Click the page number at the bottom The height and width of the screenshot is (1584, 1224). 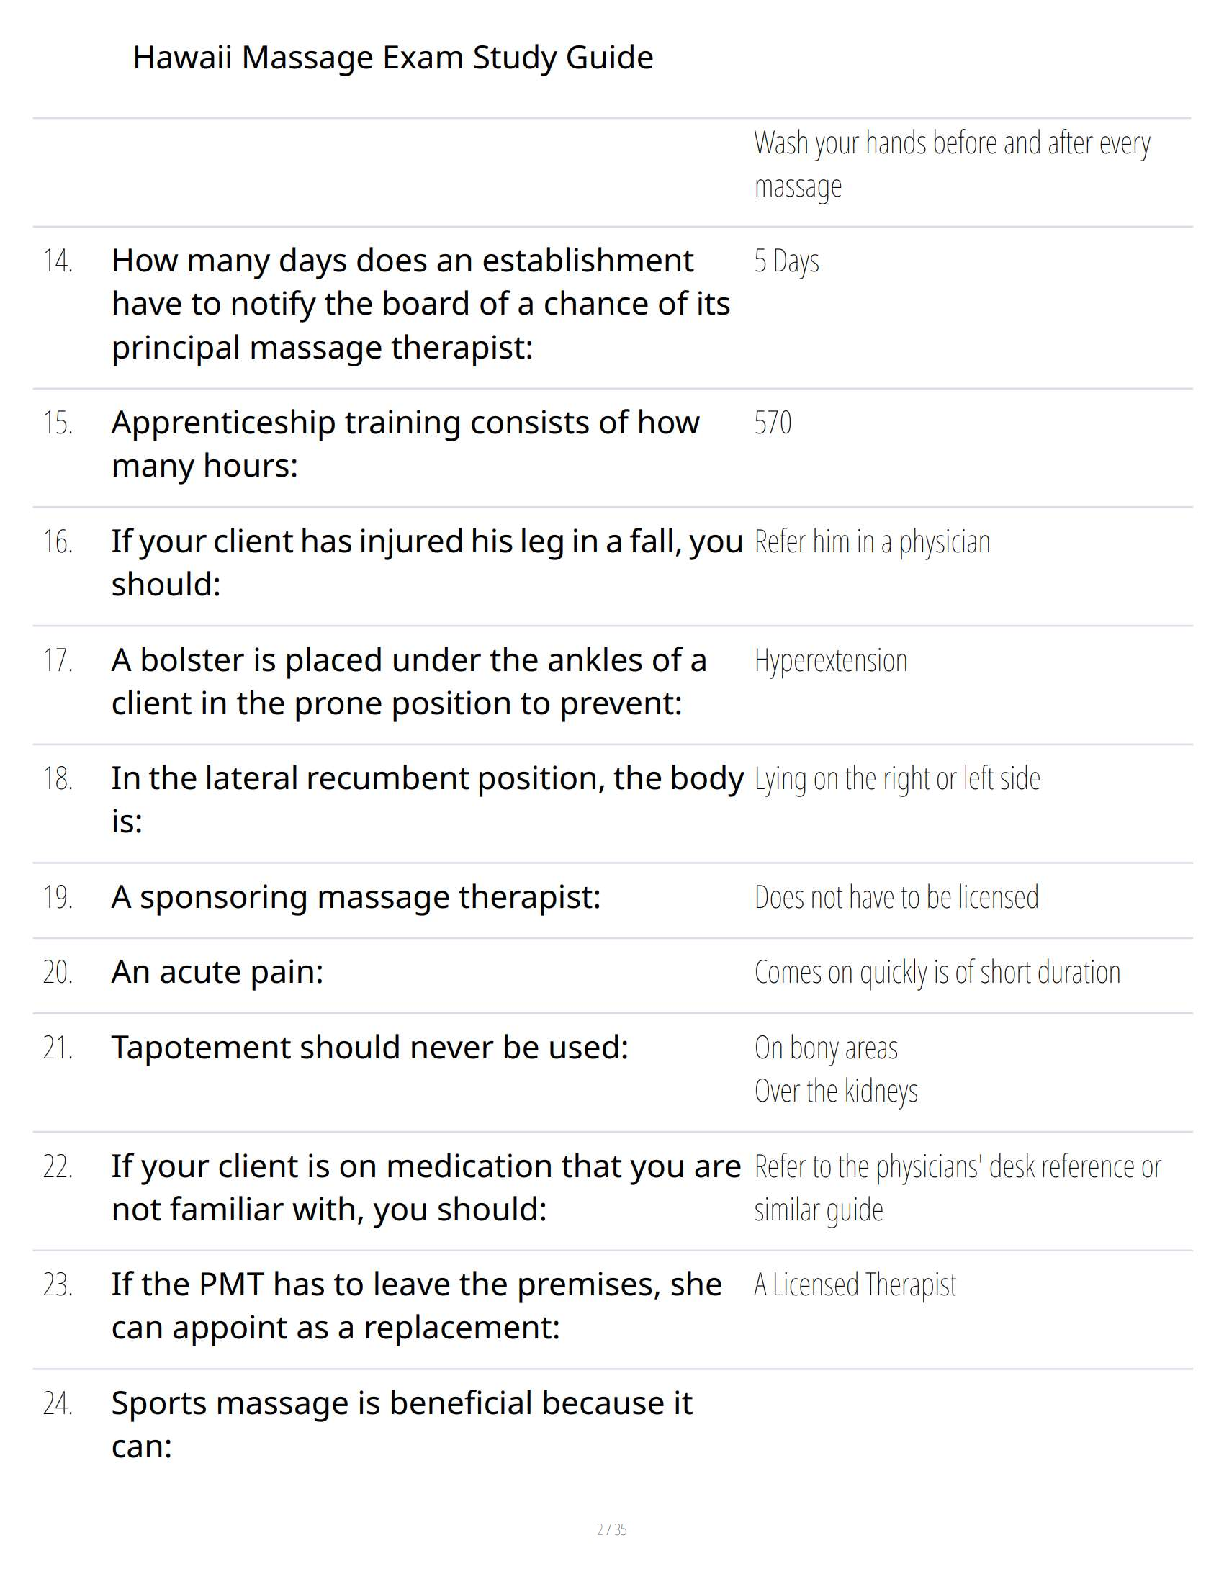pos(611,1529)
